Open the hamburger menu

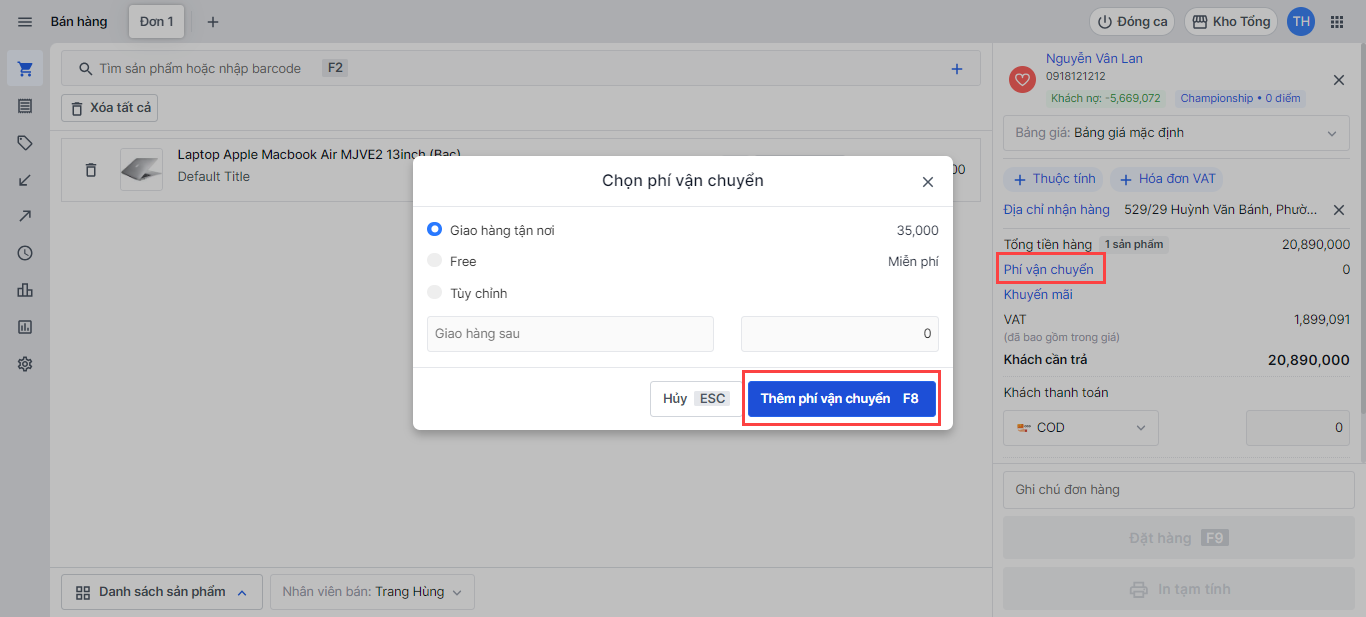tap(25, 22)
